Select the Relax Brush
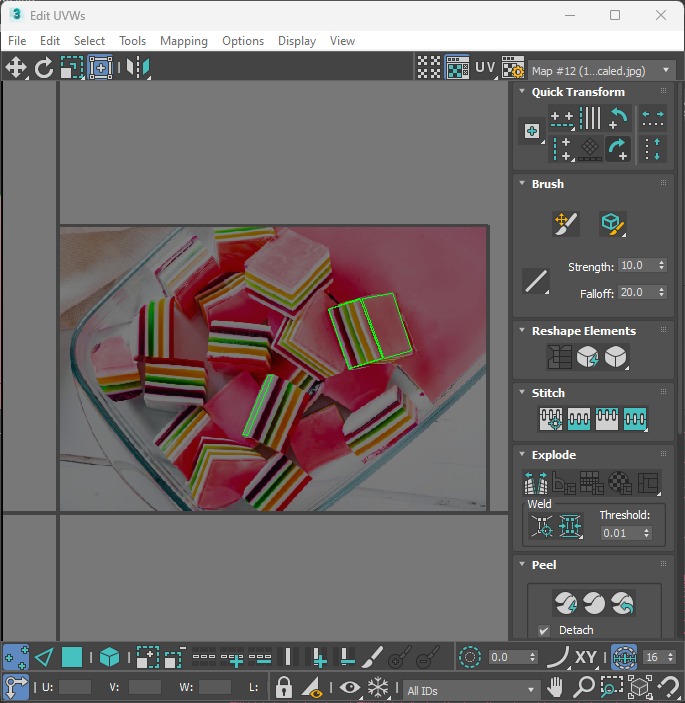685x703 pixels. [x=612, y=224]
